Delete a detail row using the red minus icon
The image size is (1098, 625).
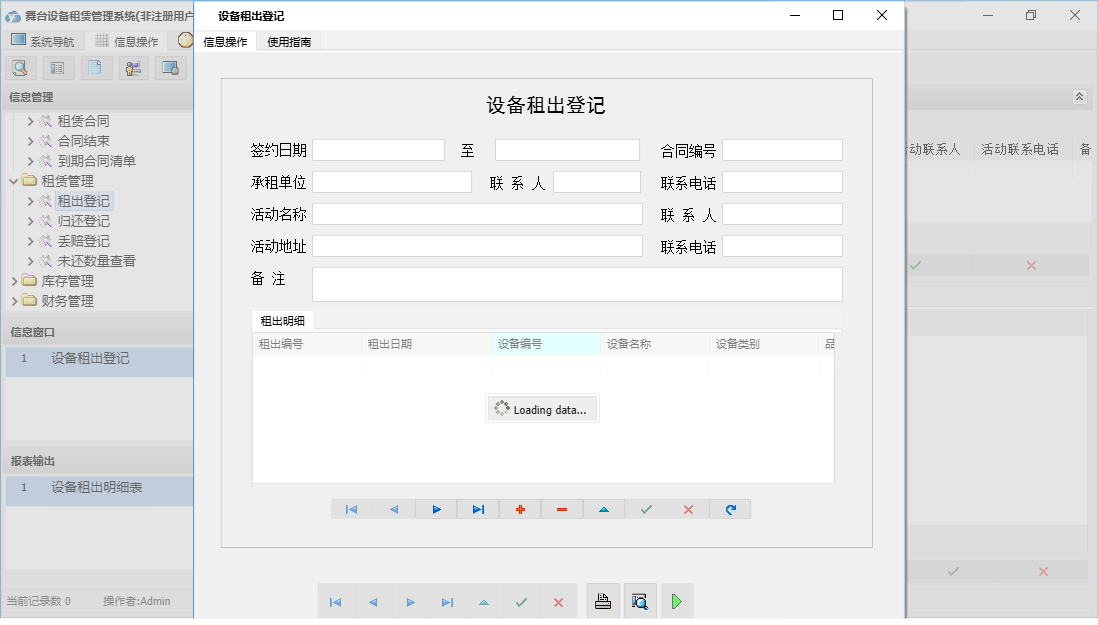click(561, 509)
